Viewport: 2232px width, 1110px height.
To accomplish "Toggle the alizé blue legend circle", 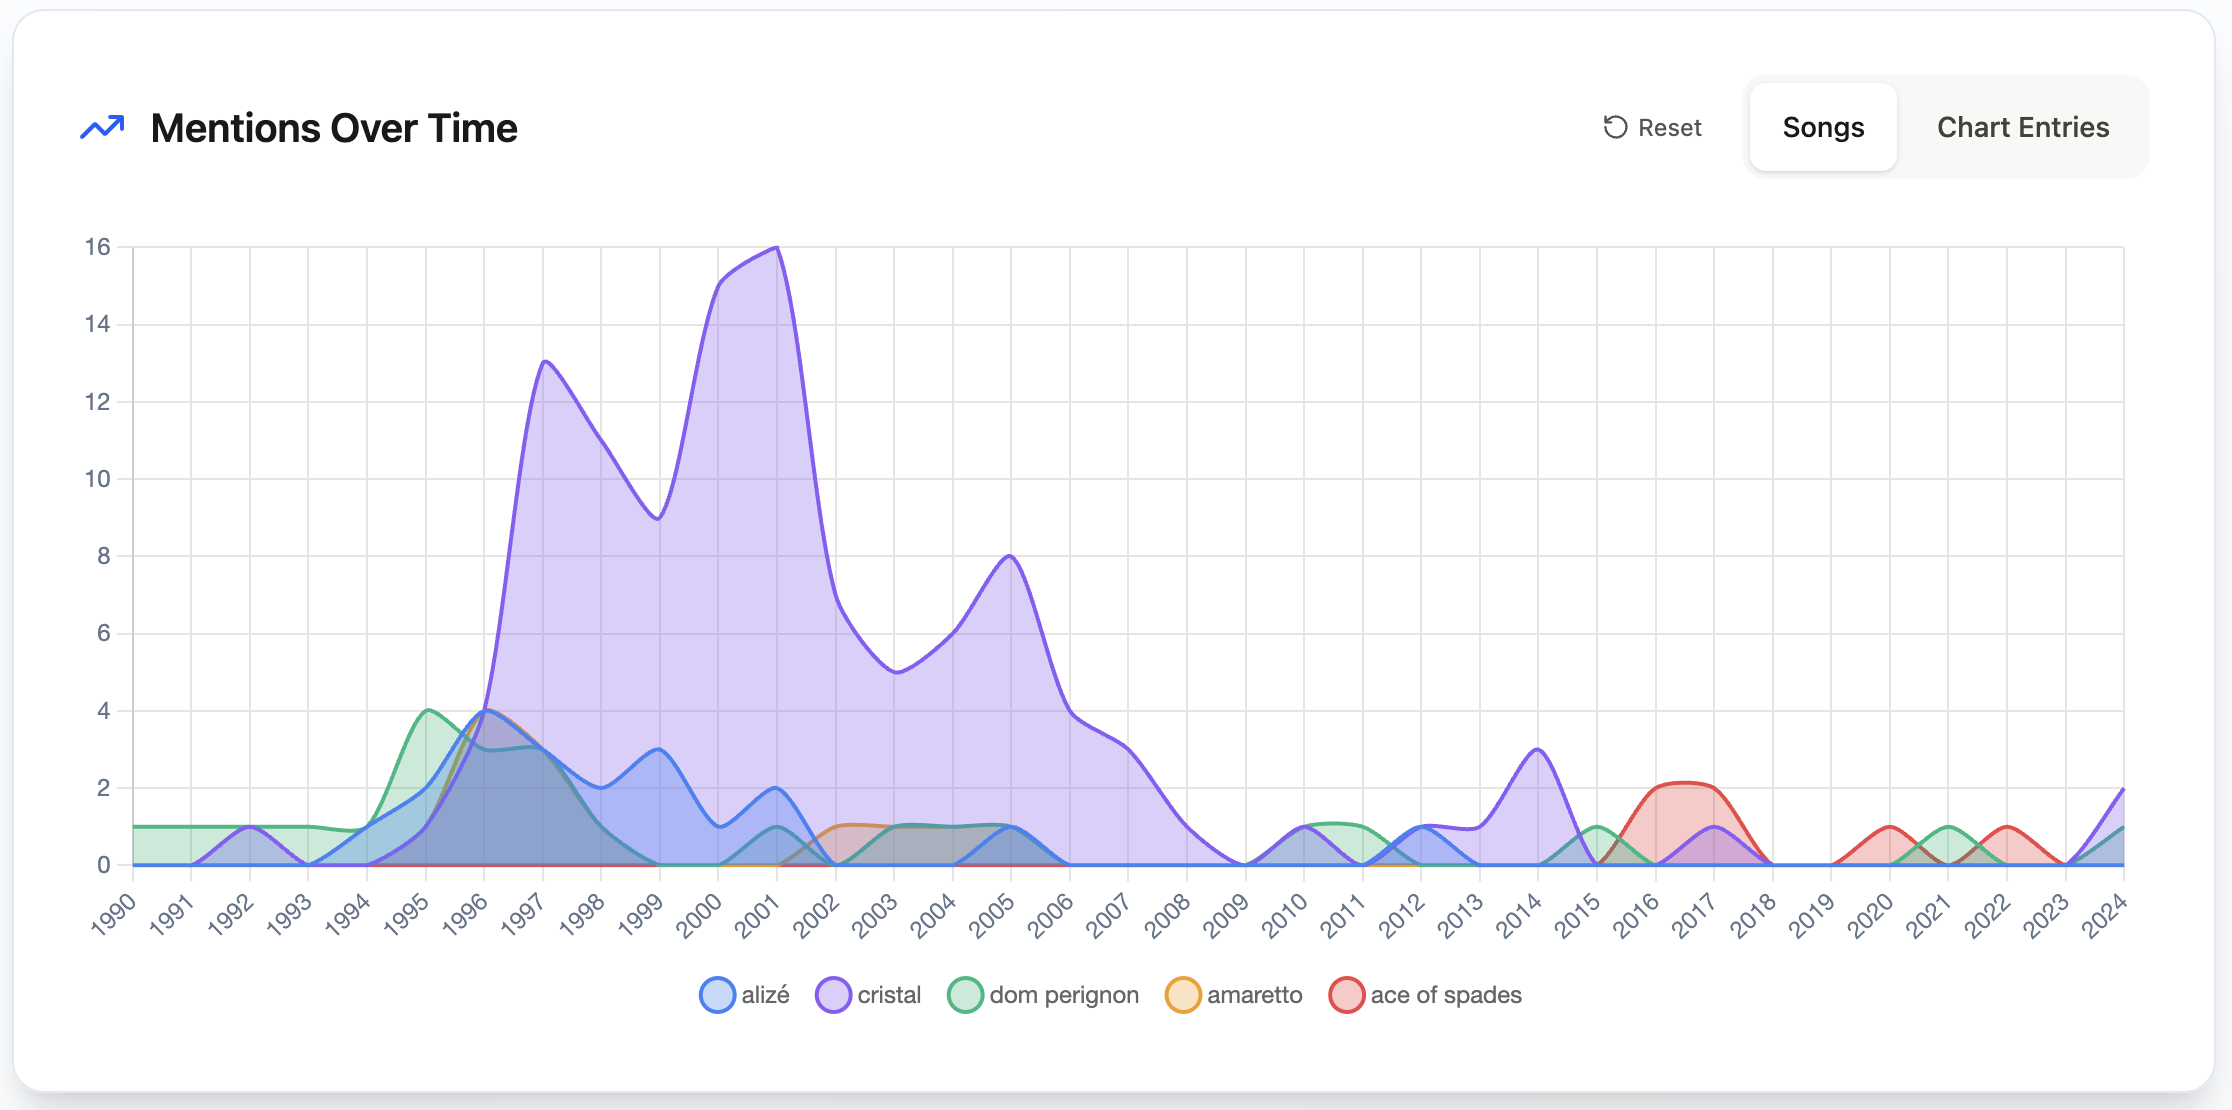I will point(717,995).
